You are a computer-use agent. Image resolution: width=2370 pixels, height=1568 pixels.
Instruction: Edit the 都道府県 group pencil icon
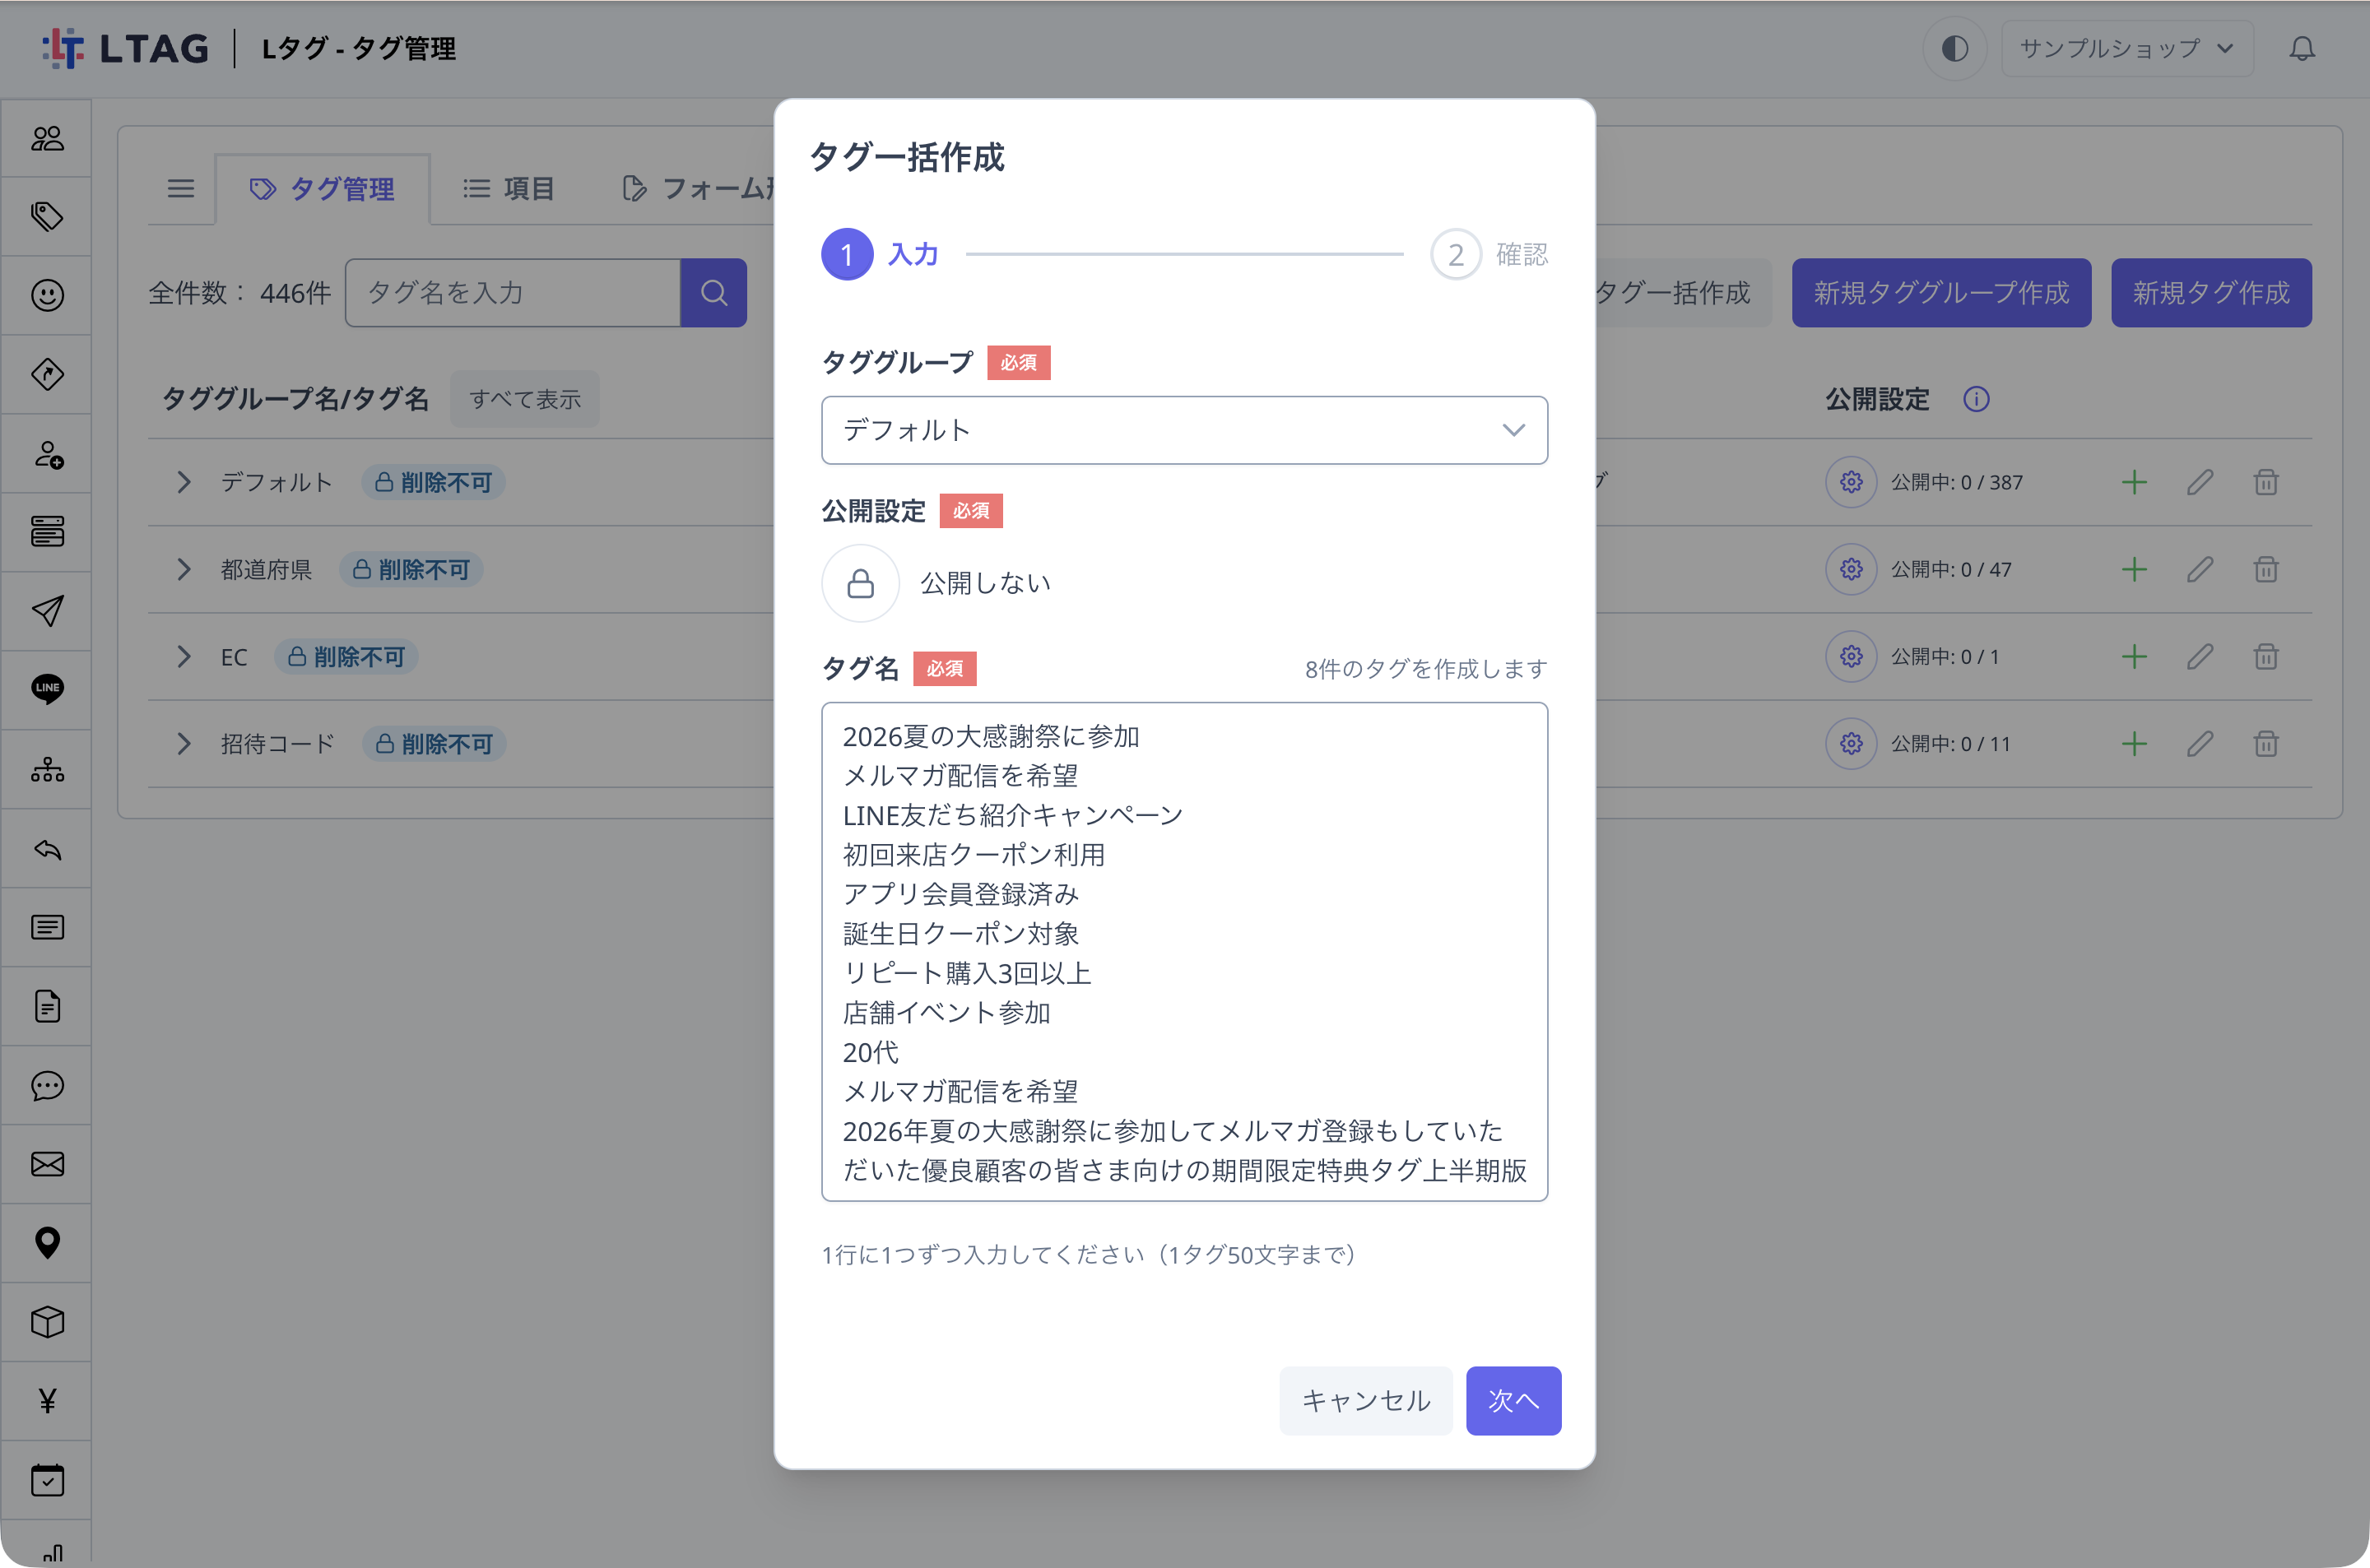click(x=2200, y=569)
